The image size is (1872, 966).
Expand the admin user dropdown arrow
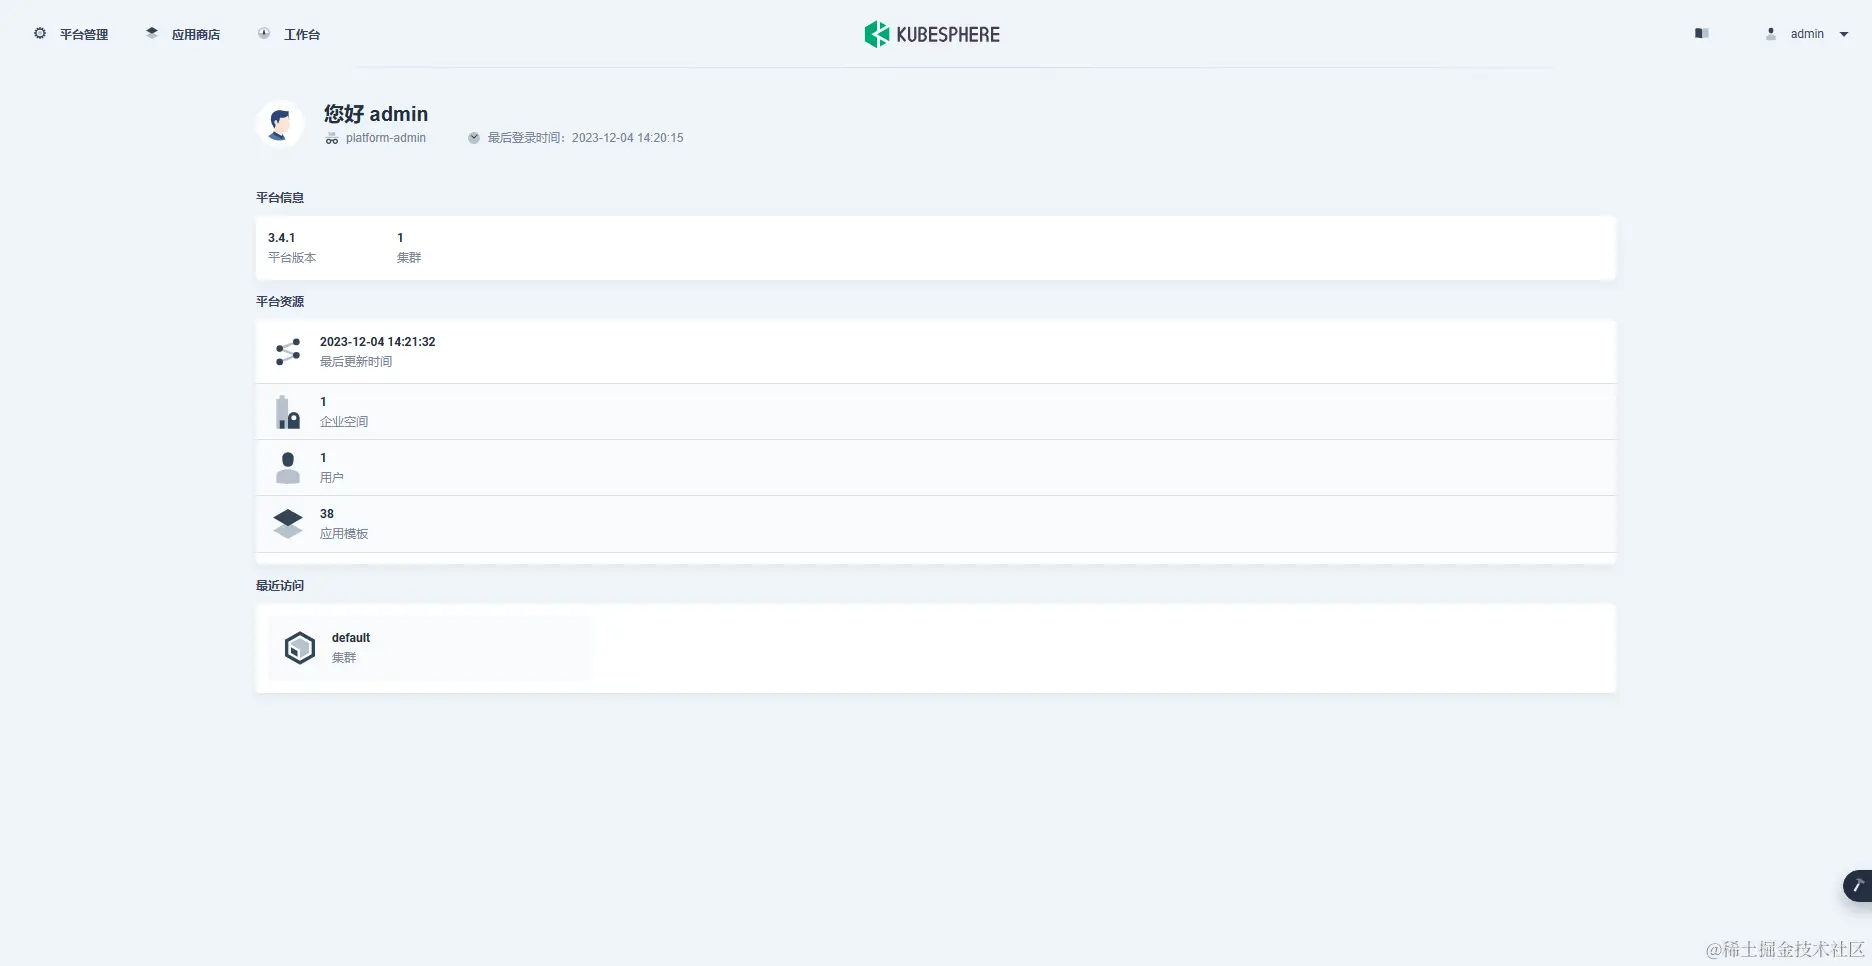point(1844,34)
